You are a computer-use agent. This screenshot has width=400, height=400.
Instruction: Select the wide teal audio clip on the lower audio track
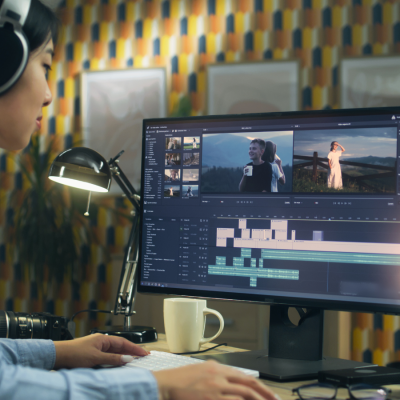click(253, 272)
